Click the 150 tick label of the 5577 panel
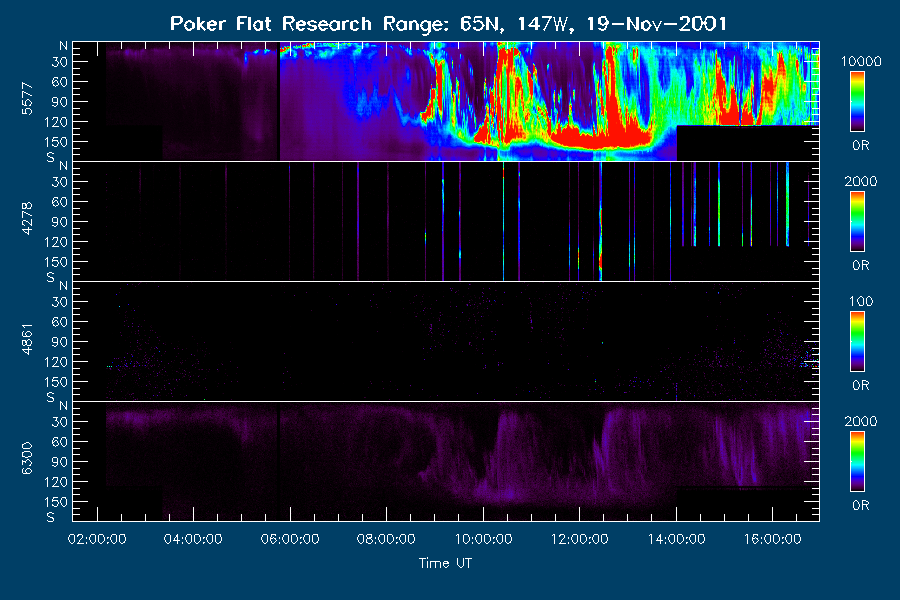Screen dimensions: 900x600 point(56,142)
